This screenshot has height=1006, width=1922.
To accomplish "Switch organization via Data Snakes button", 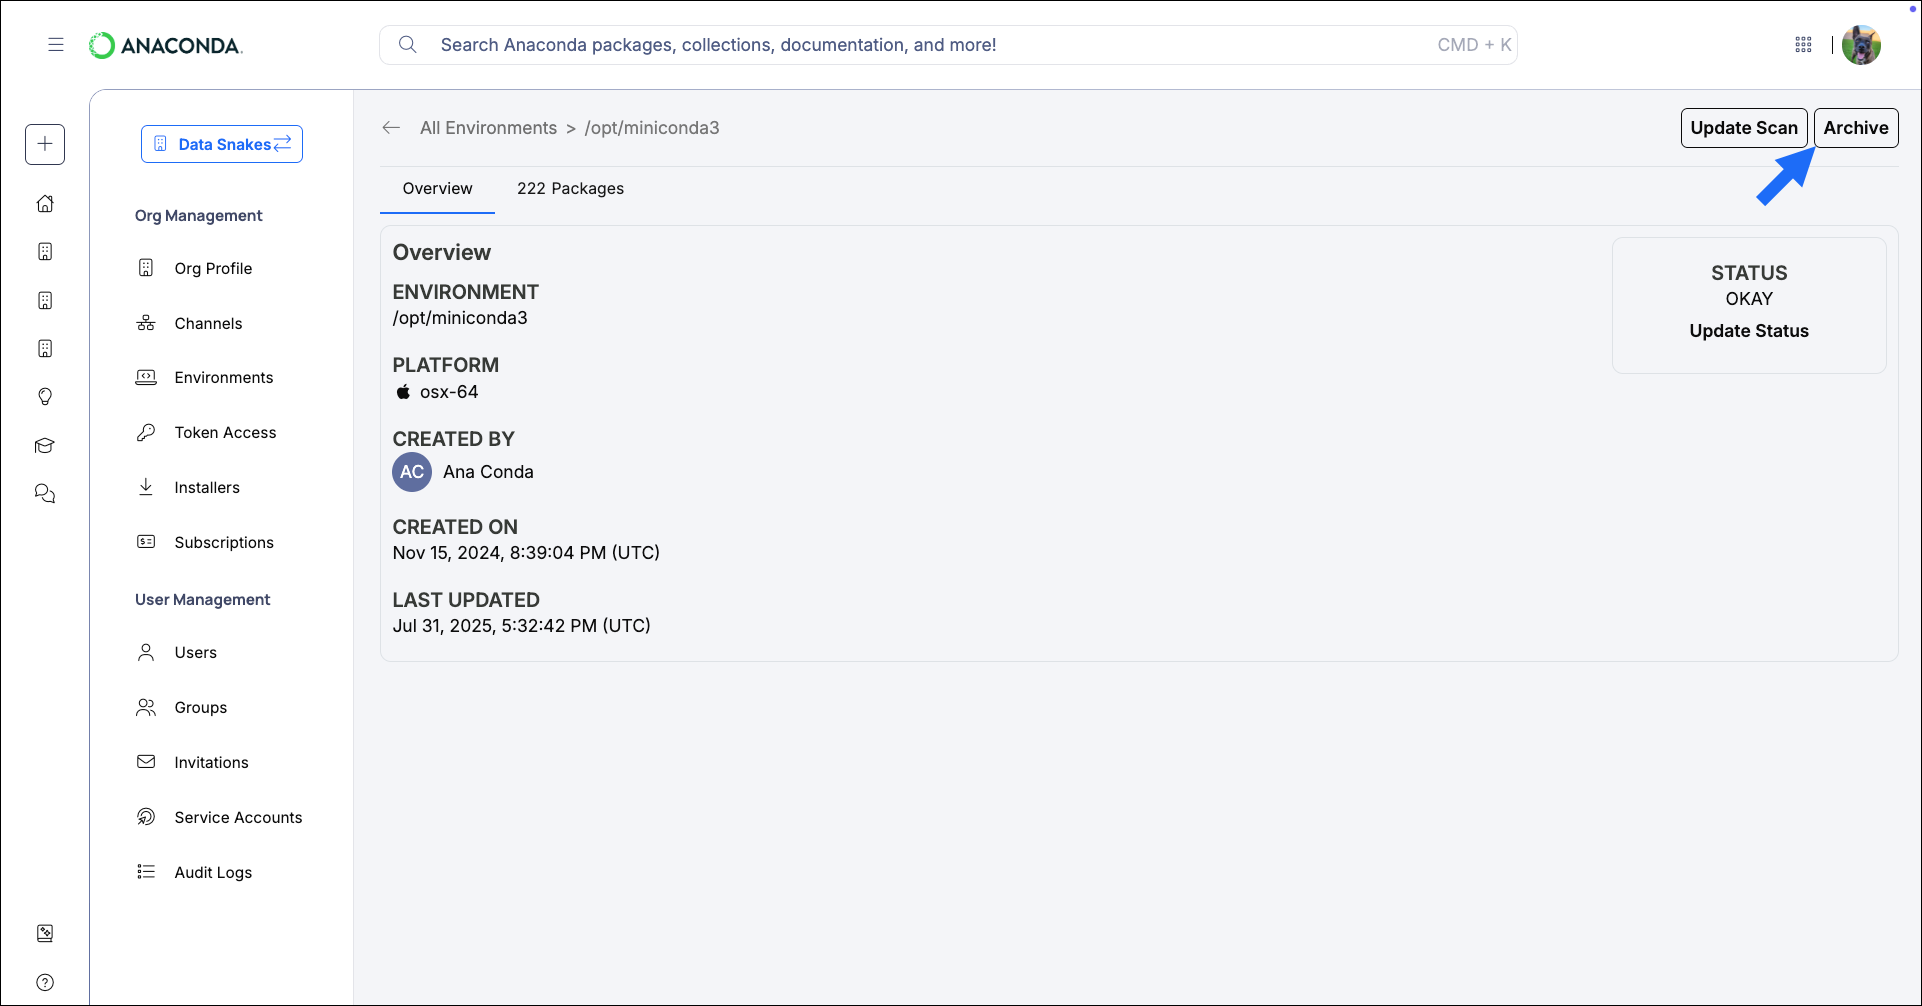I will click(x=222, y=144).
